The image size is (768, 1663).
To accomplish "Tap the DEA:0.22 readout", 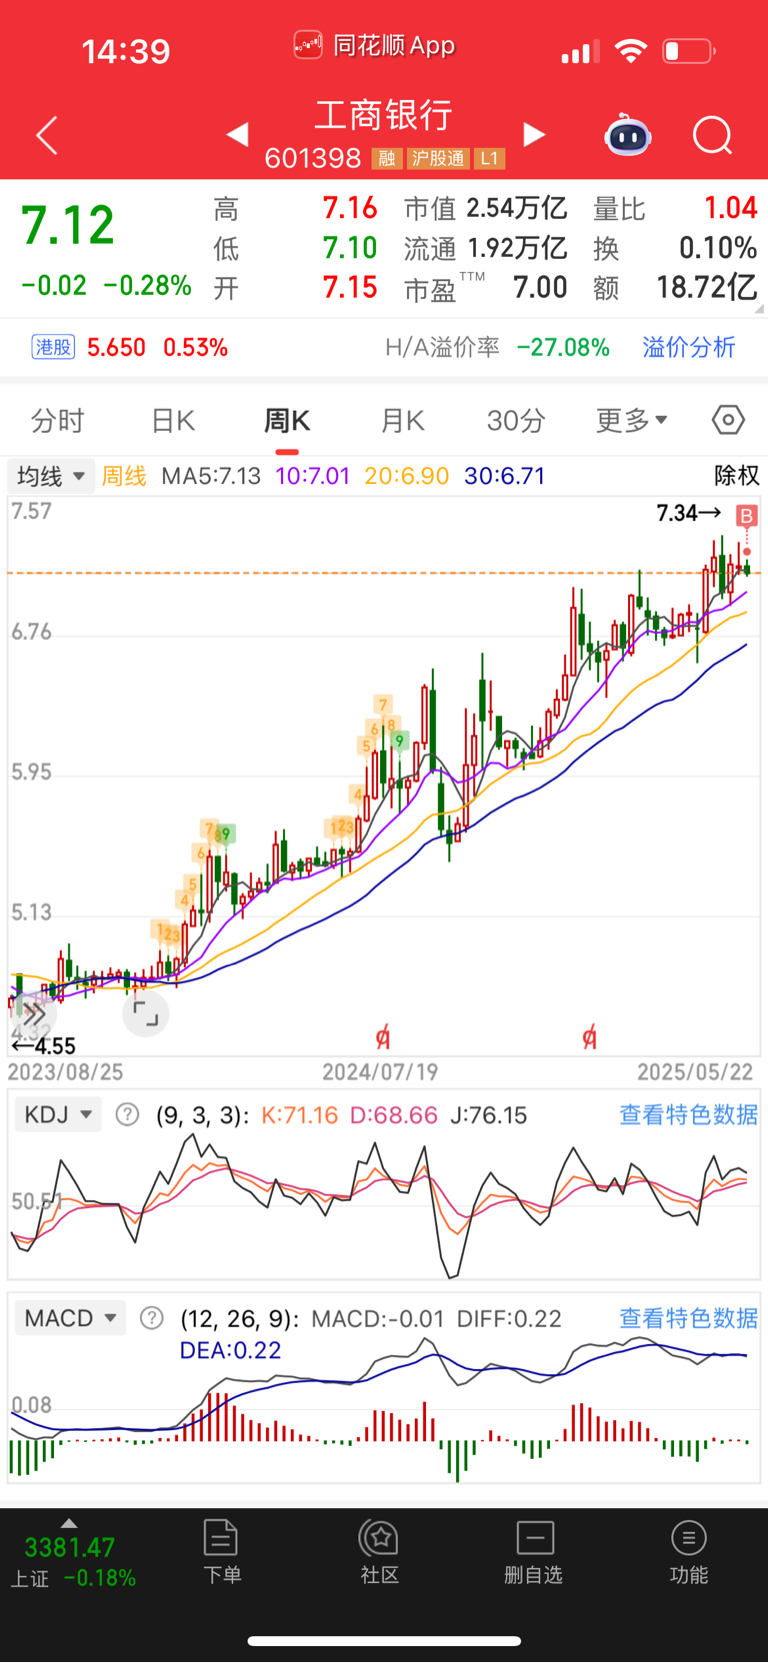I will tap(230, 1350).
